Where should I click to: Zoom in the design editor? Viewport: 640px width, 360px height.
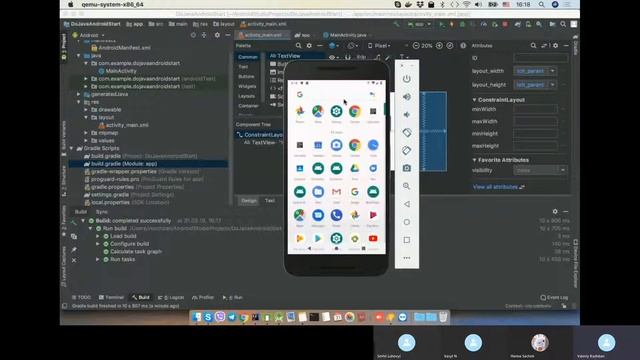tap(439, 46)
